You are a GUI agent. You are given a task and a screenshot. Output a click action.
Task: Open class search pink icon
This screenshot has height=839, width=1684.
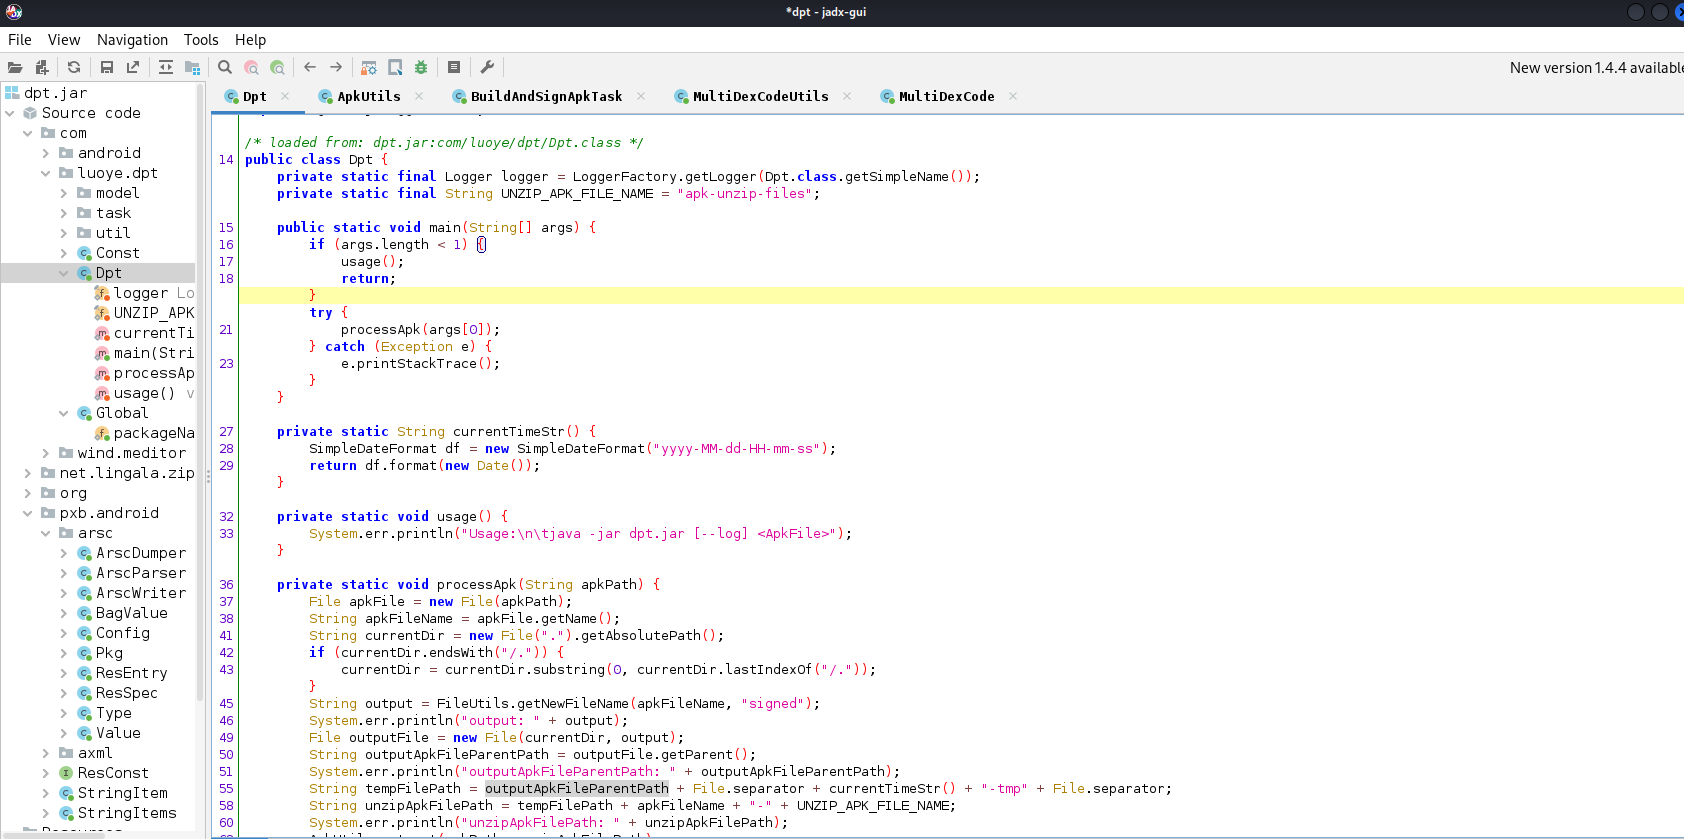tap(251, 67)
